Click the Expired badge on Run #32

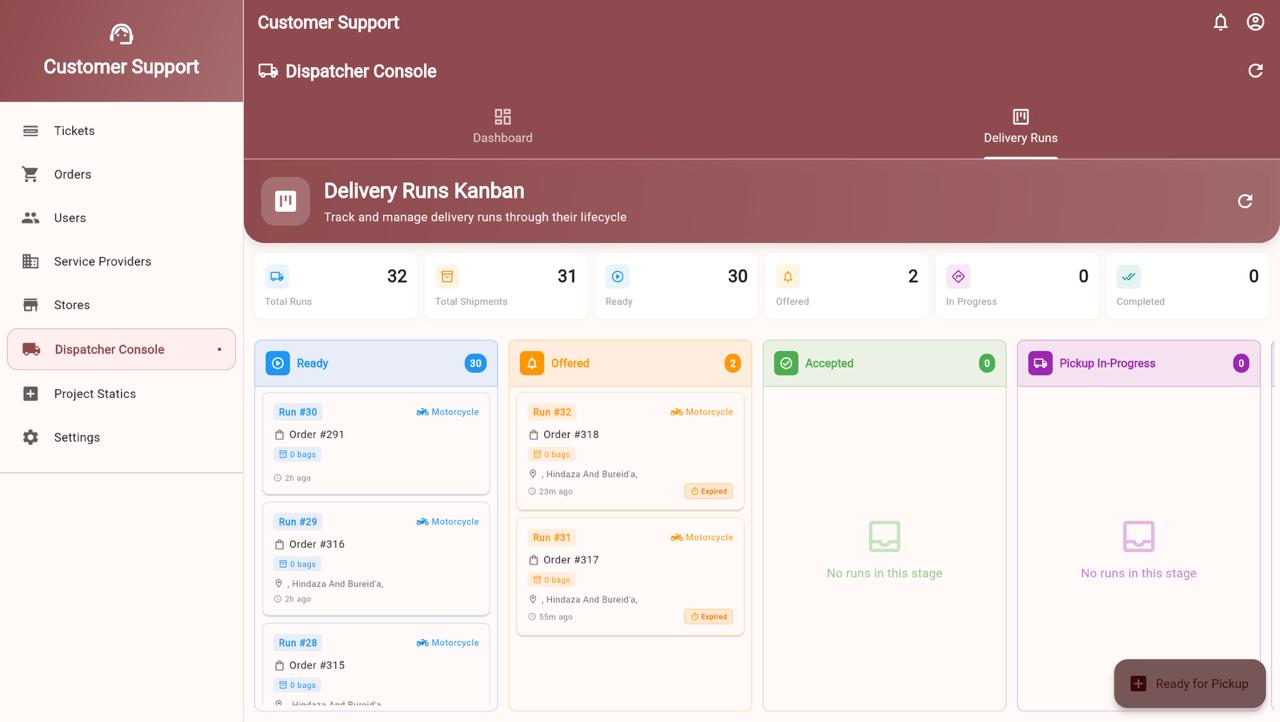[708, 491]
